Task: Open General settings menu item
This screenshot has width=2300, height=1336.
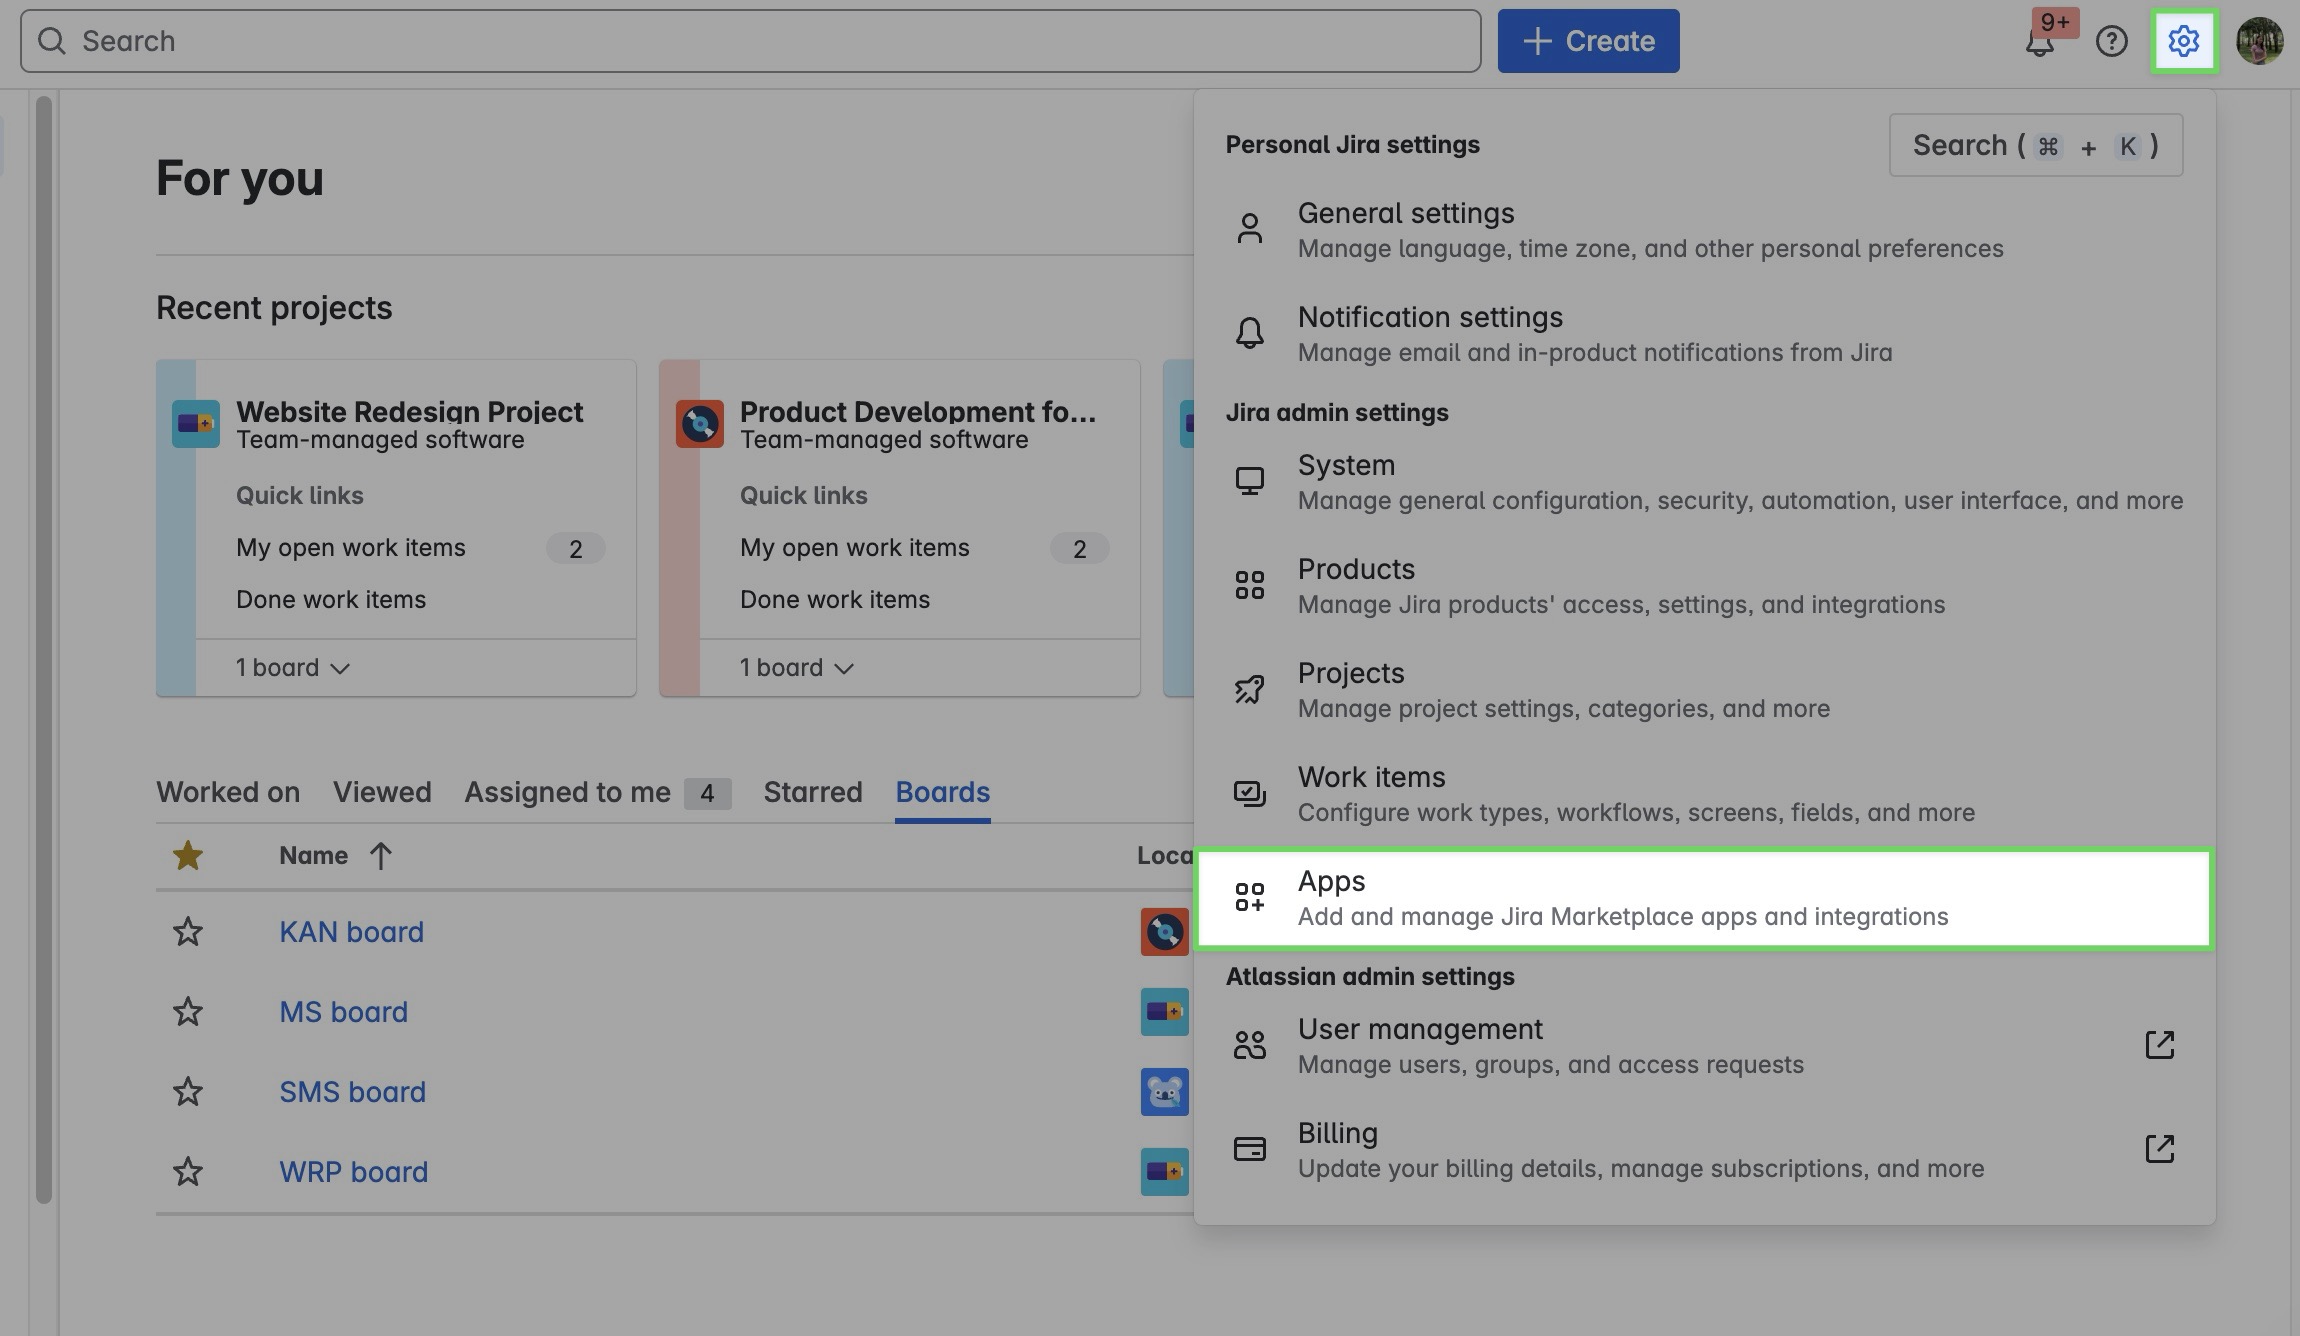Action: pos(1704,230)
